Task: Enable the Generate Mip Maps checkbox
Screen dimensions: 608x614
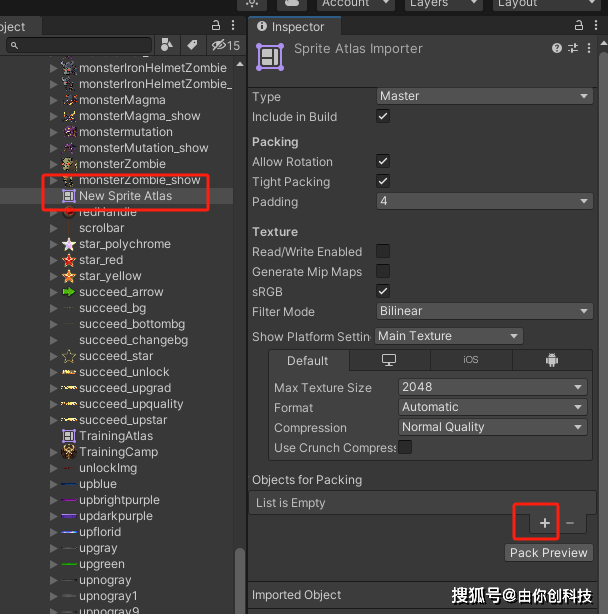Action: 383,271
